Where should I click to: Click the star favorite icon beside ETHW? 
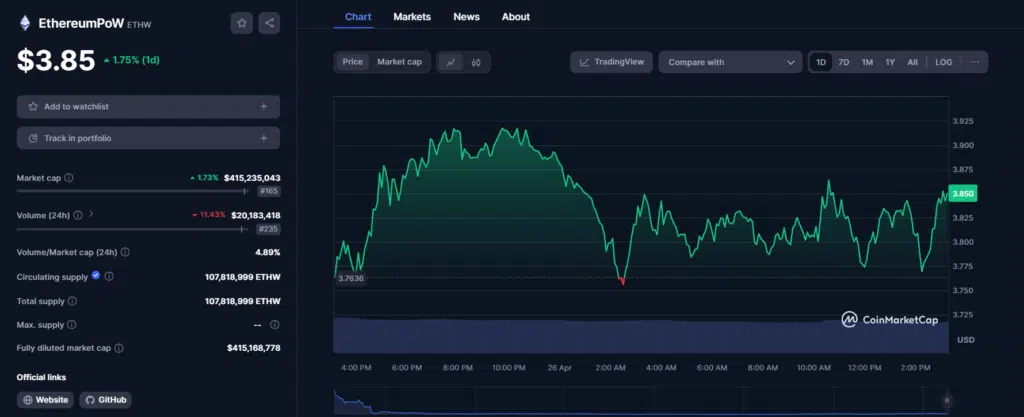click(x=242, y=22)
